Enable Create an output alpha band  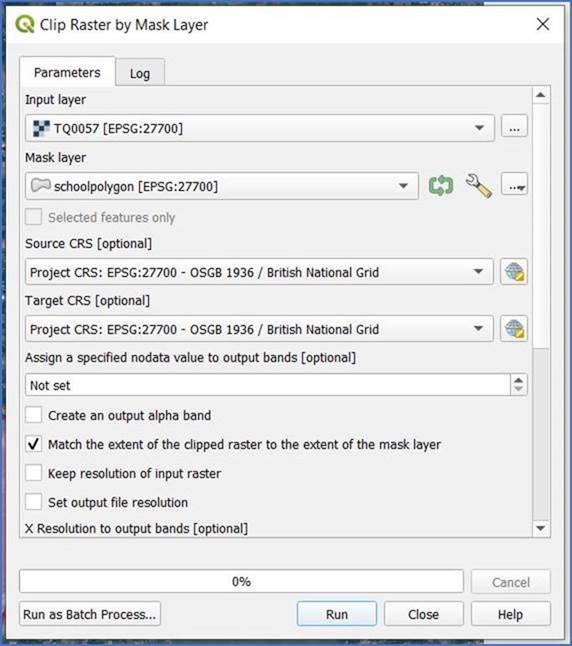[x=33, y=415]
